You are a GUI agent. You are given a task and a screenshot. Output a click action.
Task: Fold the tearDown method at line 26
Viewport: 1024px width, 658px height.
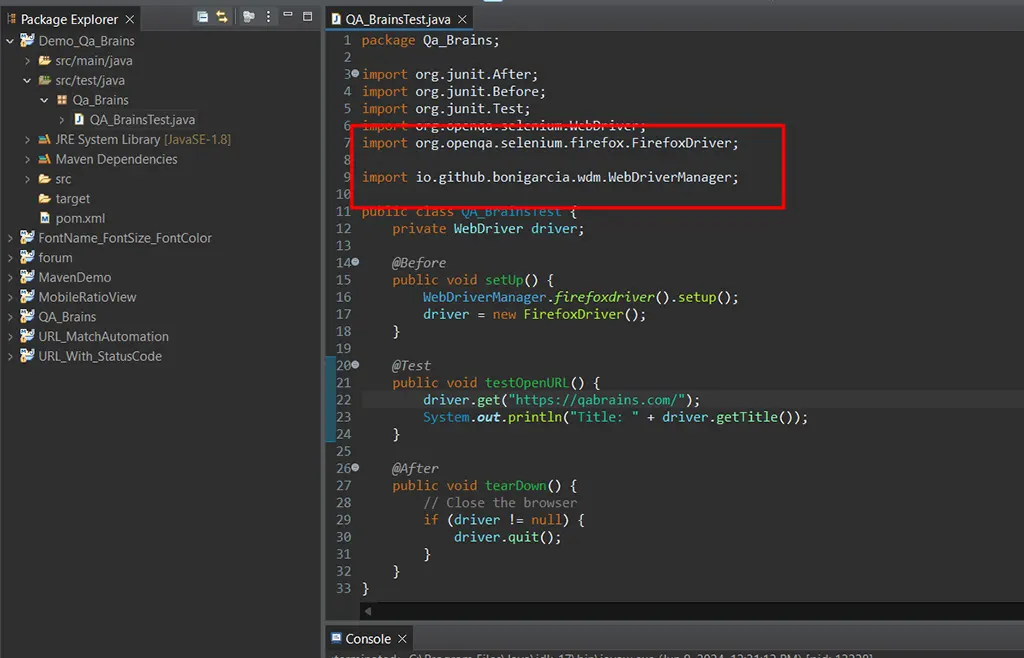tap(355, 468)
